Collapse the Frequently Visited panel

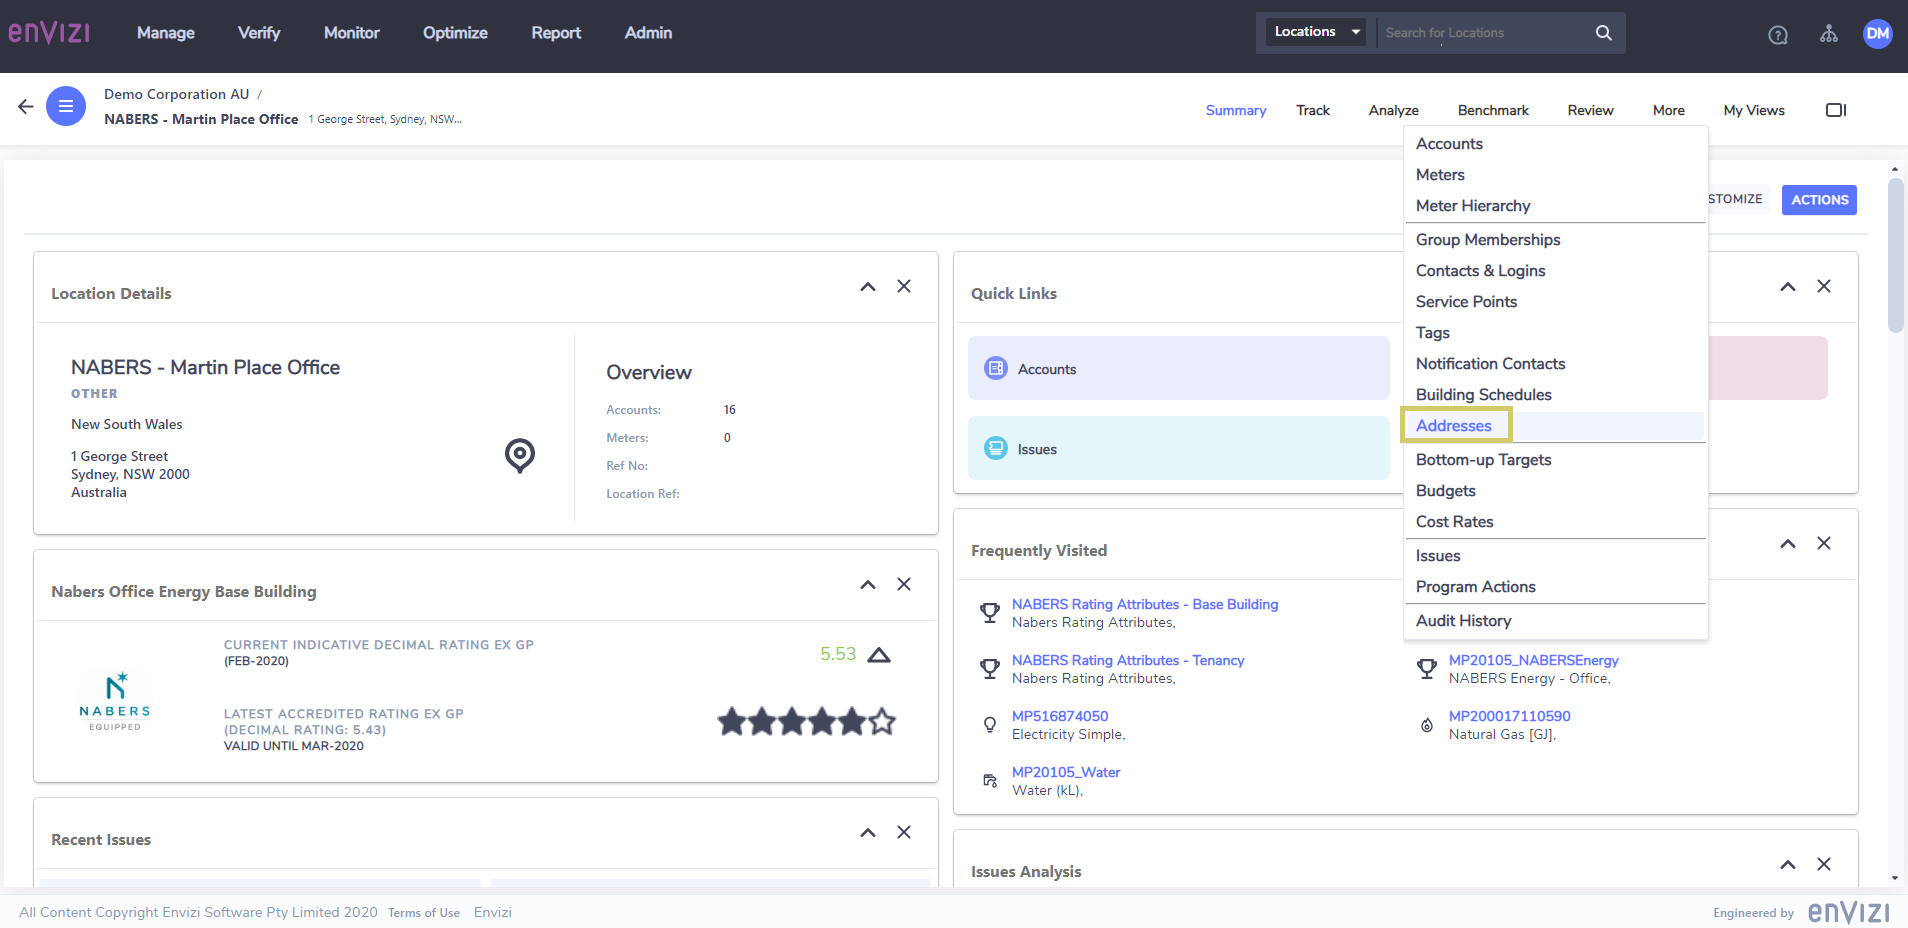(x=1788, y=544)
